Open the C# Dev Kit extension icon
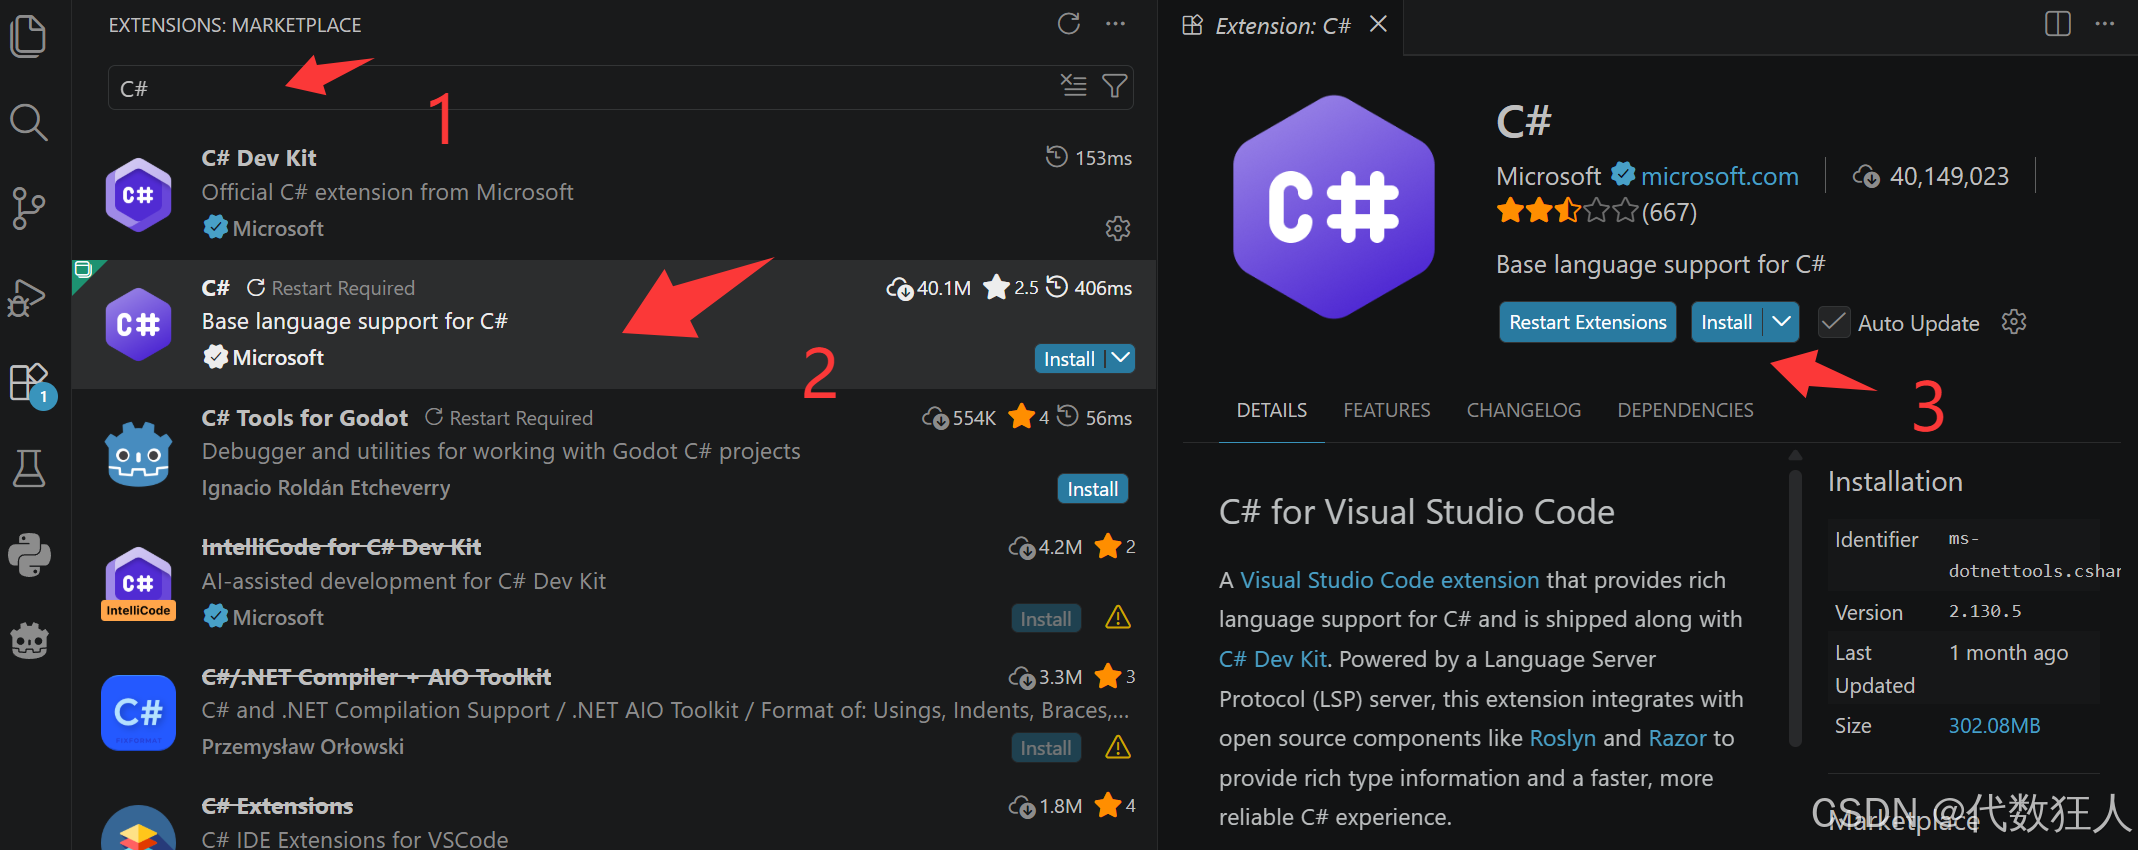This screenshot has height=850, width=2138. point(139,194)
